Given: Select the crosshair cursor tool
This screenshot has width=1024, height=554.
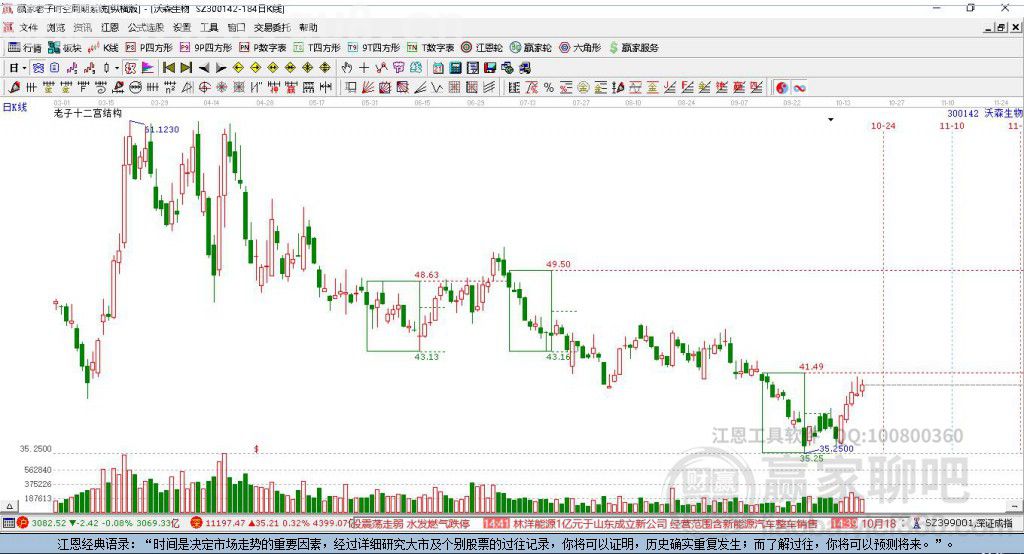Looking at the screenshot, I should pos(364,68).
